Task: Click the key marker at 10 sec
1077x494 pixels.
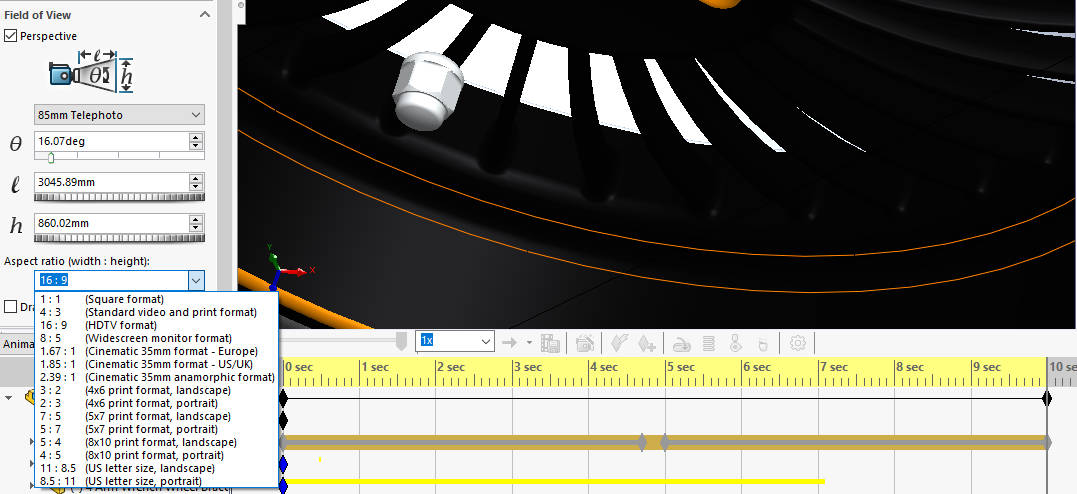Action: pyautogui.click(x=1047, y=398)
